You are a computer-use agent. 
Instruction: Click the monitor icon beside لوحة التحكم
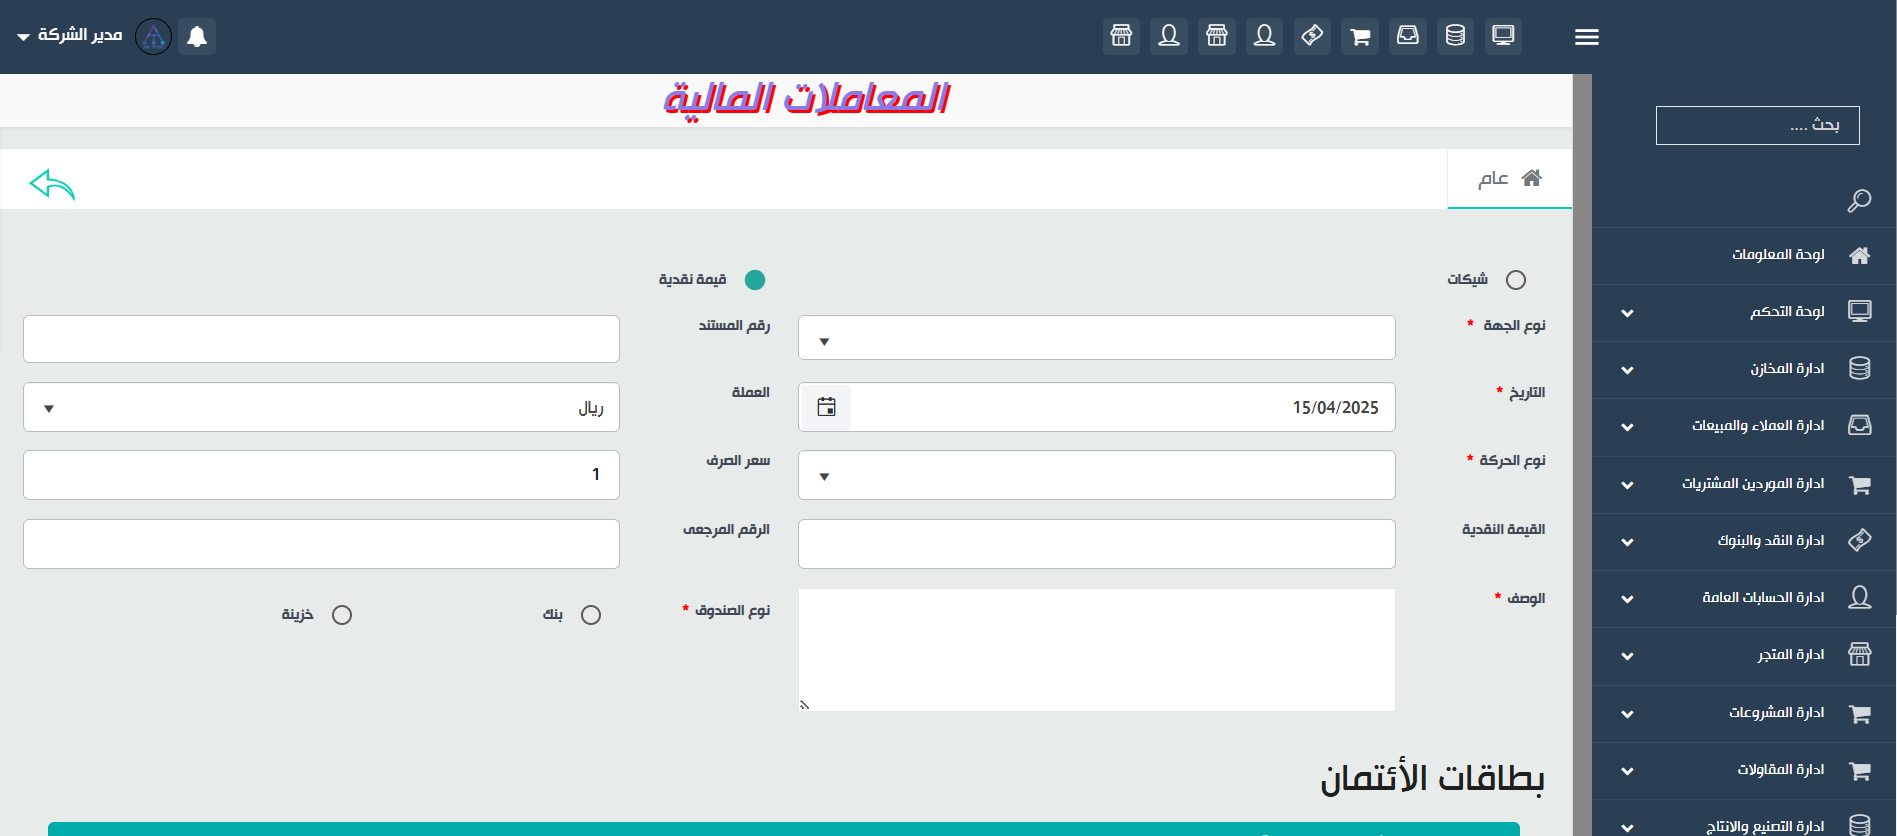click(x=1859, y=311)
